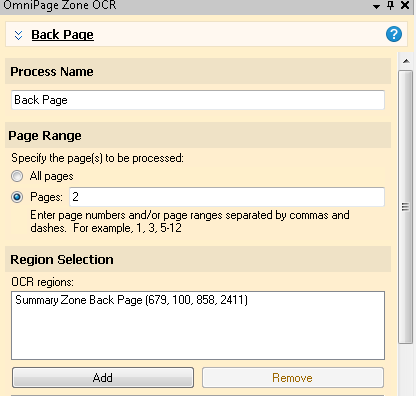This screenshot has height=396, width=416.
Task: Open the blue help question mark icon
Action: click(x=394, y=34)
